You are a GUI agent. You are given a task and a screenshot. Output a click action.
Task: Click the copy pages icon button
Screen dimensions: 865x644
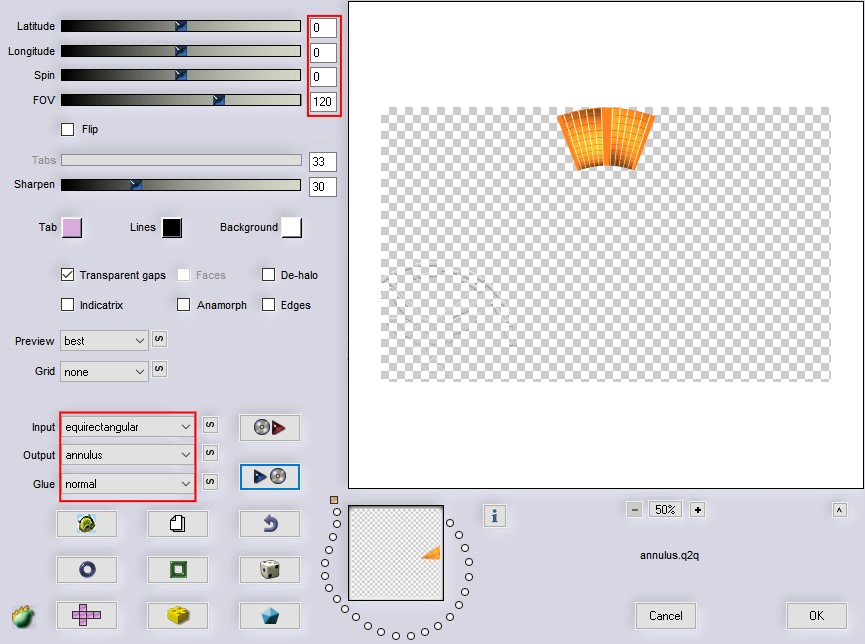[x=178, y=523]
